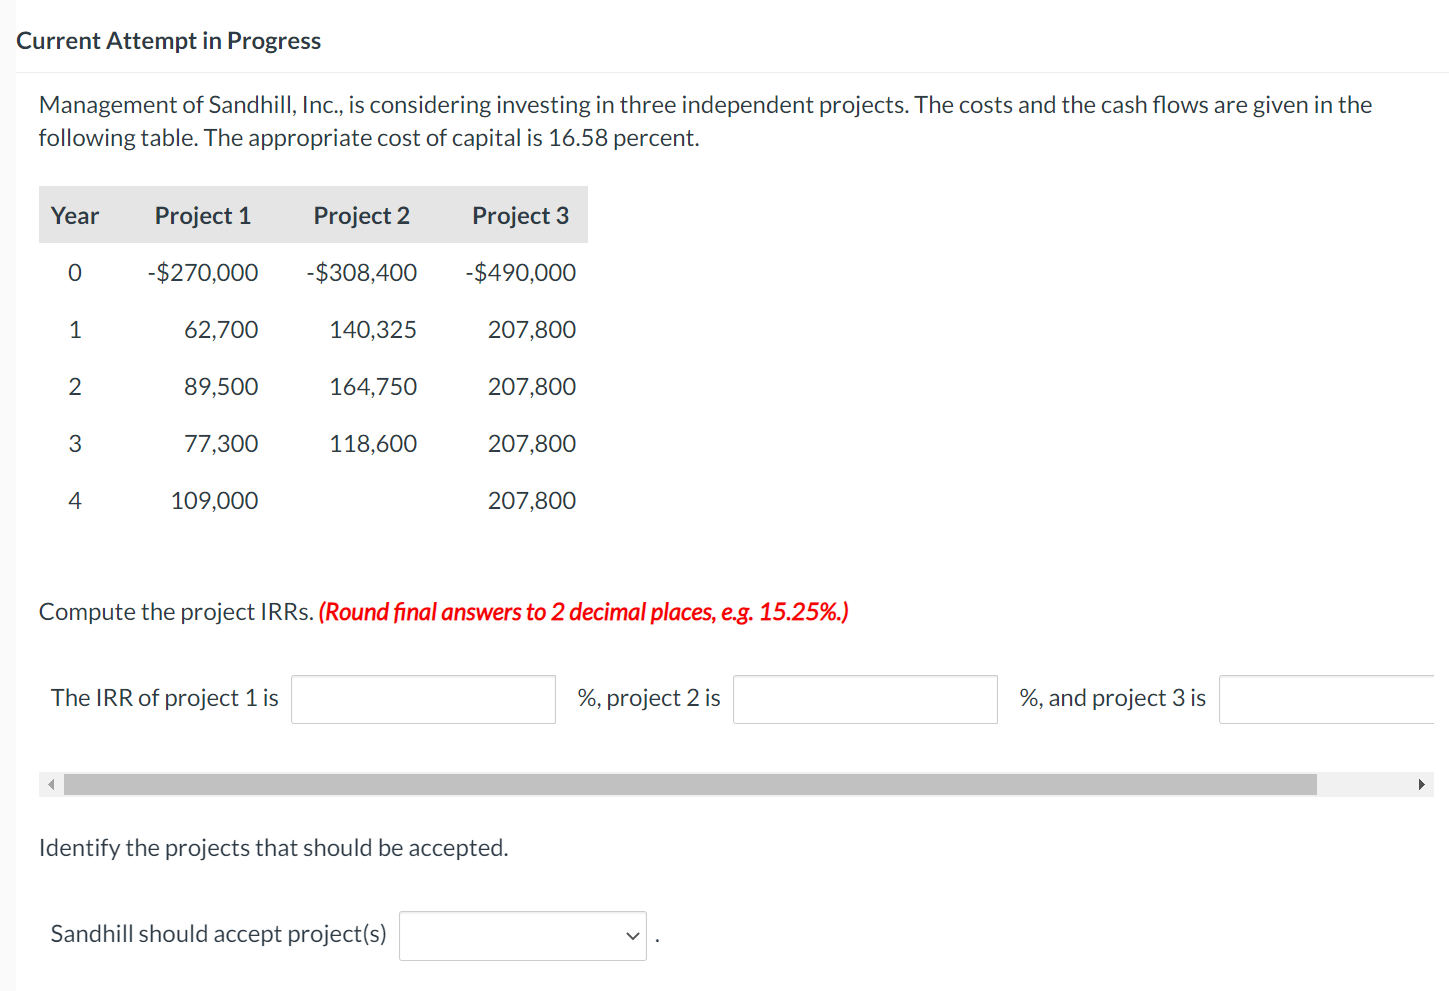Select the Project 2 column header

click(x=361, y=215)
